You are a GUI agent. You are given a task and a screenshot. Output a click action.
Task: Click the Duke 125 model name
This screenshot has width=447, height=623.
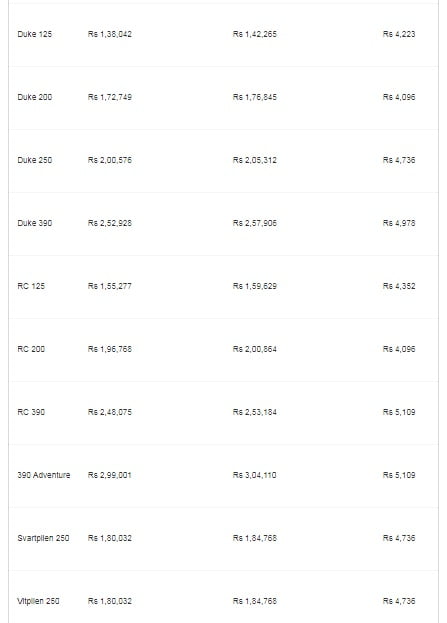coord(35,34)
